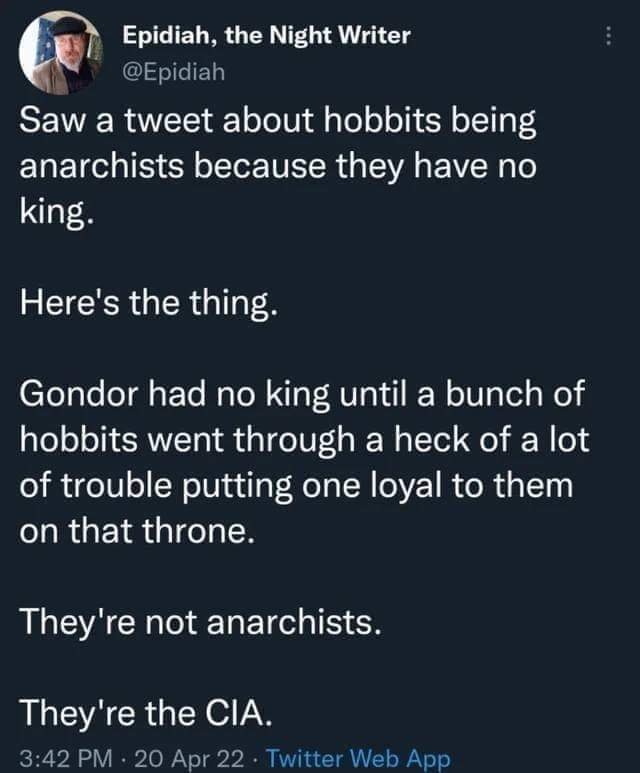Click Epidiah's profile avatar photo
The image size is (640, 773).
click(x=61, y=52)
